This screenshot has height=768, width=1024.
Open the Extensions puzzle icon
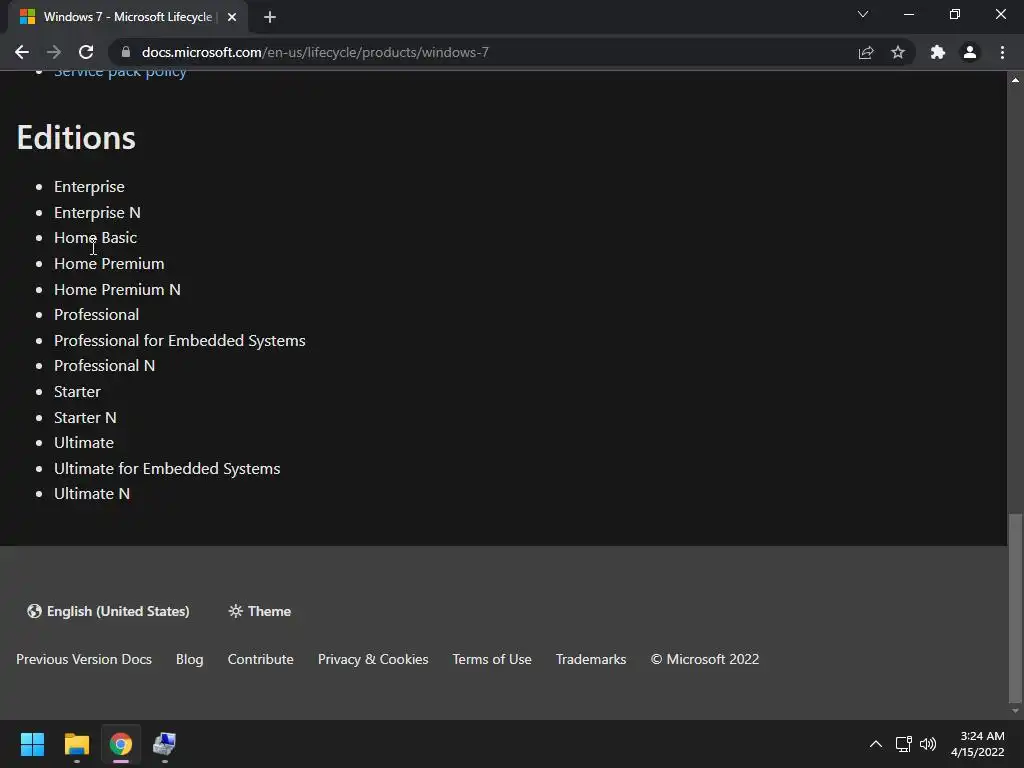pyautogui.click(x=938, y=52)
